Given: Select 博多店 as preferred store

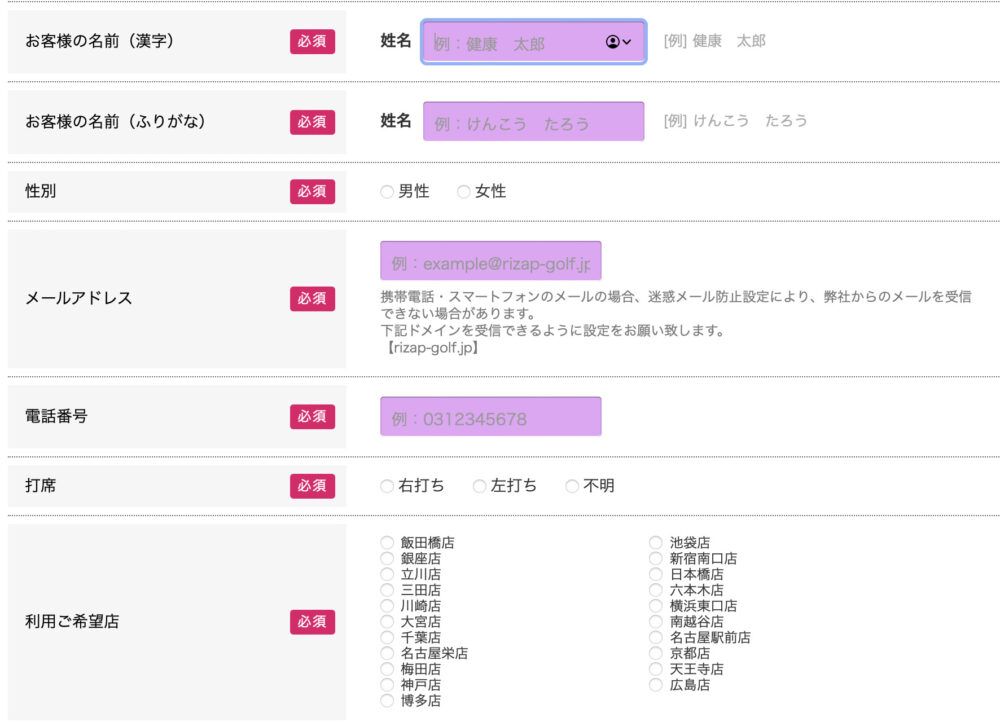Looking at the screenshot, I should tap(386, 700).
